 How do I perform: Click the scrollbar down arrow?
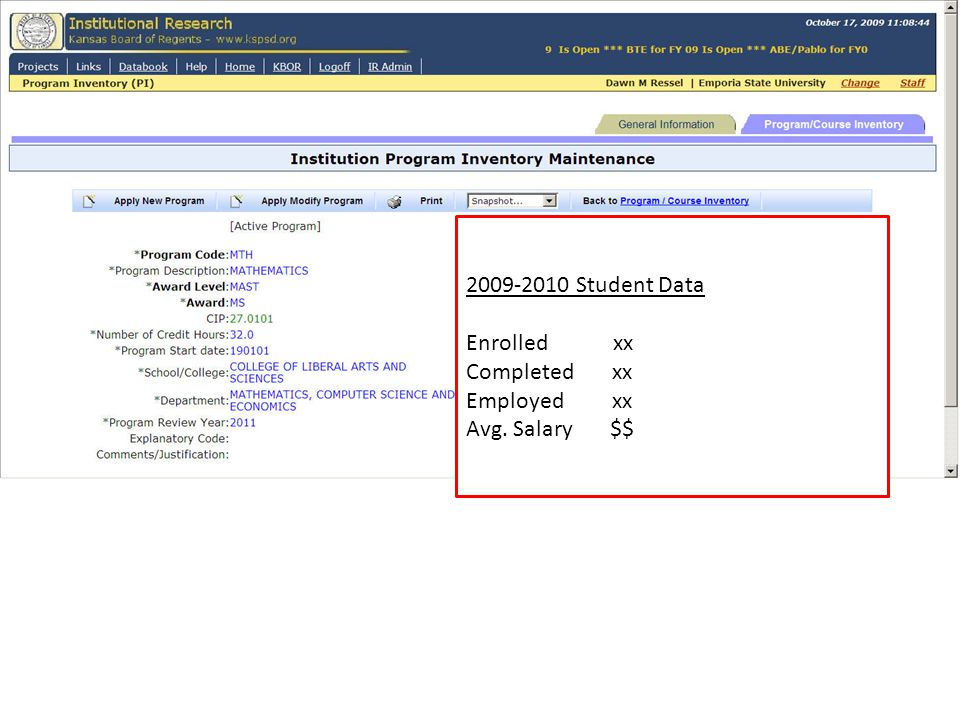point(951,471)
